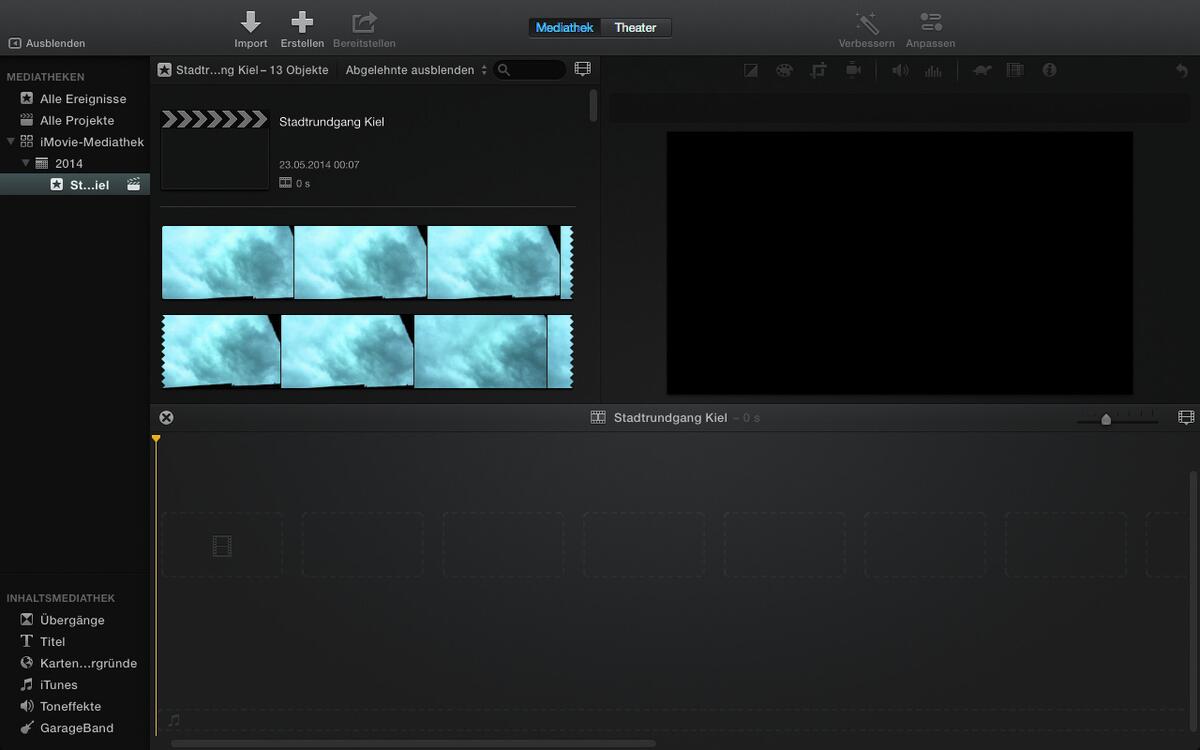Adjust the thumbnail zoom slider above the timeline
The width and height of the screenshot is (1200, 750).
[1105, 419]
